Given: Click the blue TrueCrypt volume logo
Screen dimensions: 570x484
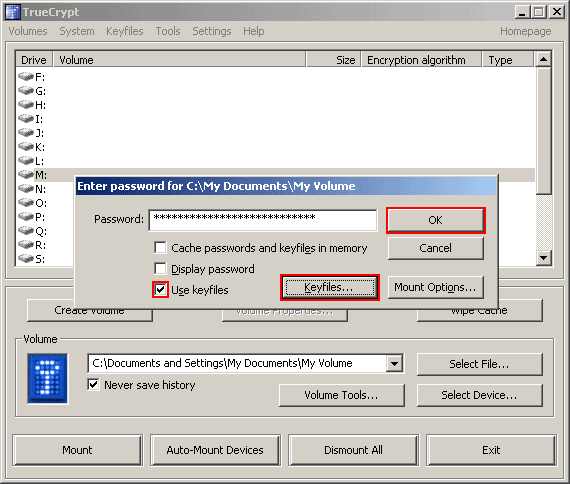Looking at the screenshot, I should [x=48, y=379].
